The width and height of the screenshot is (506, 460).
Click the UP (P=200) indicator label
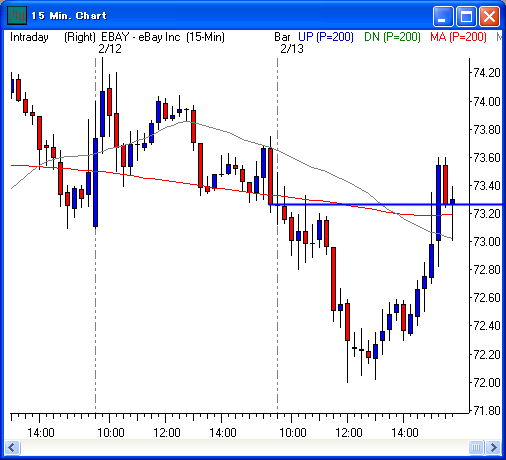click(x=326, y=37)
